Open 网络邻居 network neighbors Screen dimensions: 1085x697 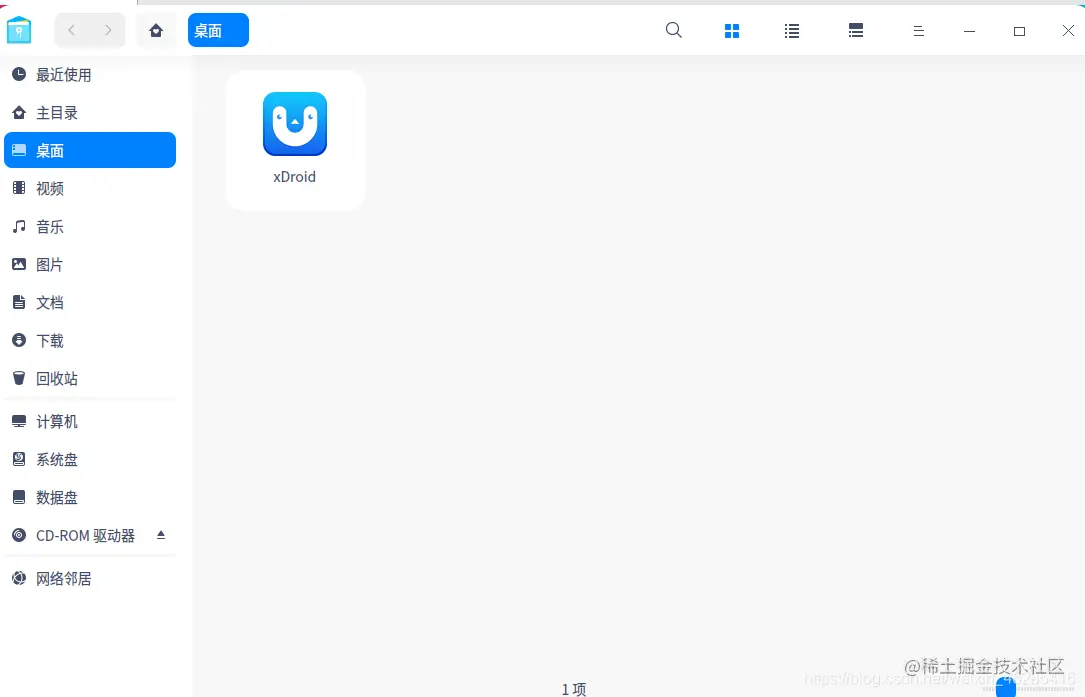click(x=90, y=579)
